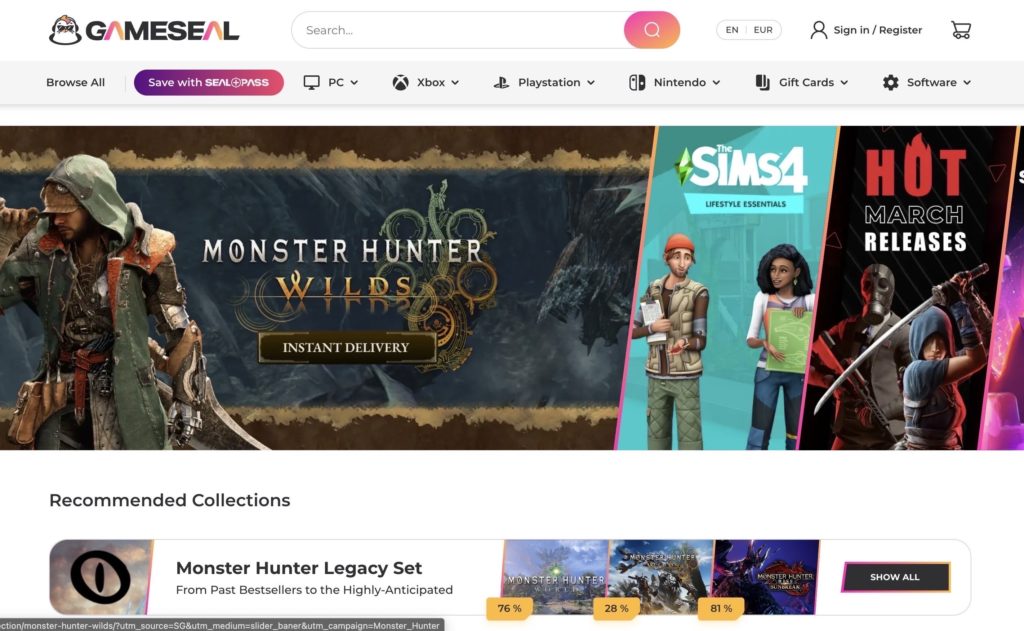Click the Software gear icon
This screenshot has height=631, width=1024.
coord(890,82)
